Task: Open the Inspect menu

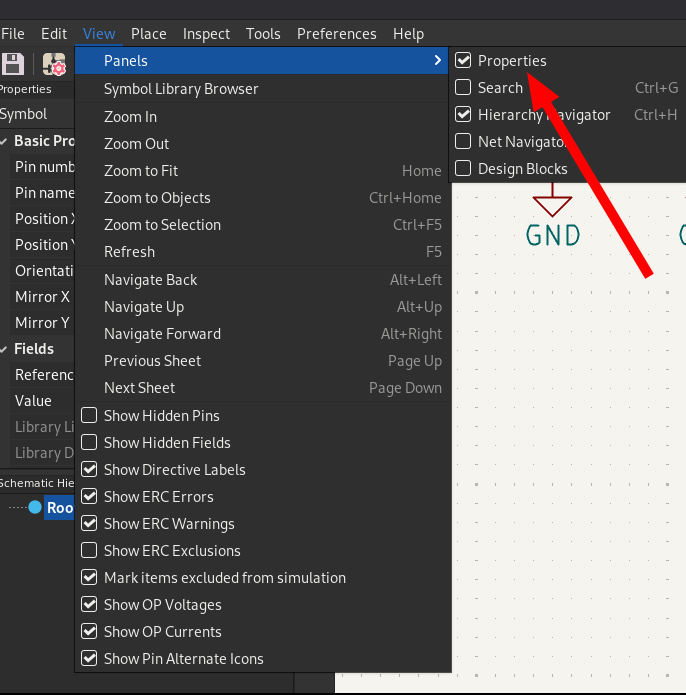Action: 206,34
